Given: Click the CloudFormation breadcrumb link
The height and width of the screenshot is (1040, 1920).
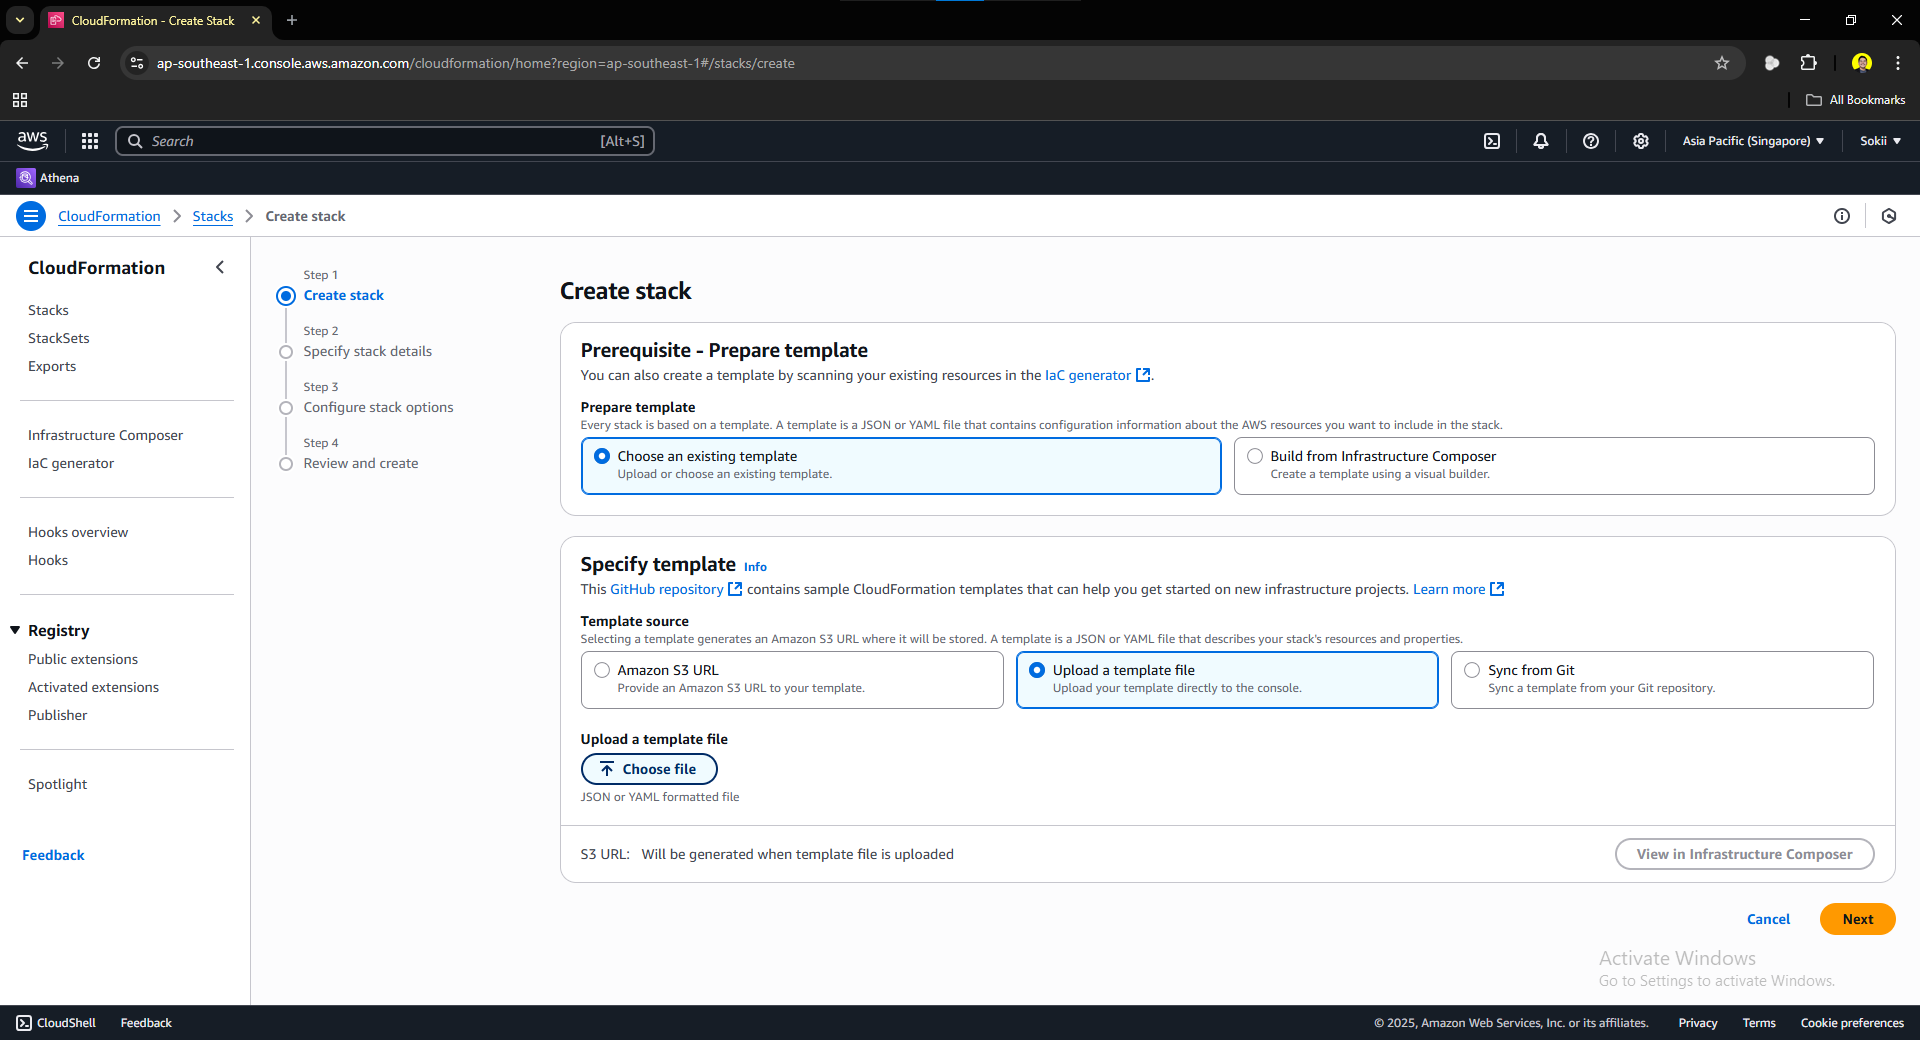Looking at the screenshot, I should tap(109, 216).
